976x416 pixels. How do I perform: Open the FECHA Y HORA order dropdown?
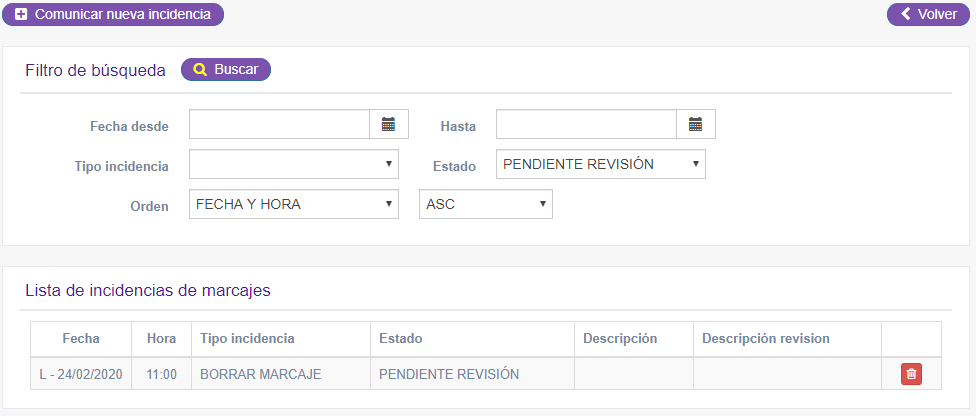[x=294, y=204]
